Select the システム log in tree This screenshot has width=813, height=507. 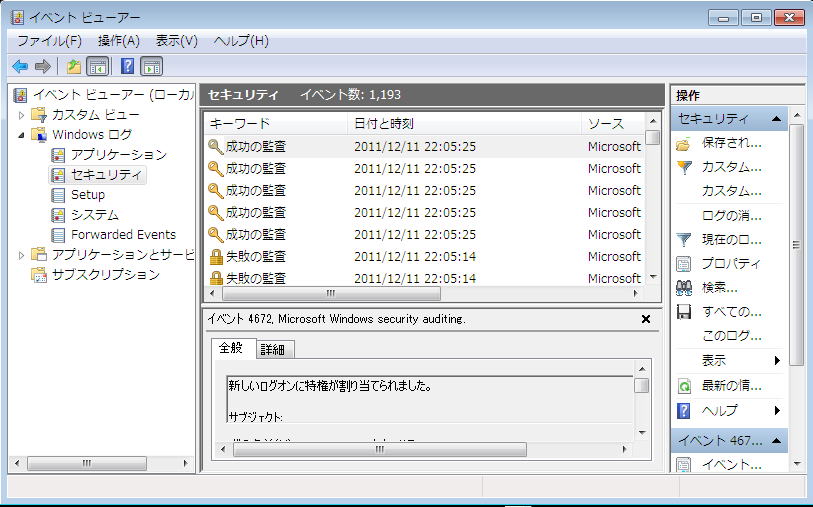pos(95,215)
